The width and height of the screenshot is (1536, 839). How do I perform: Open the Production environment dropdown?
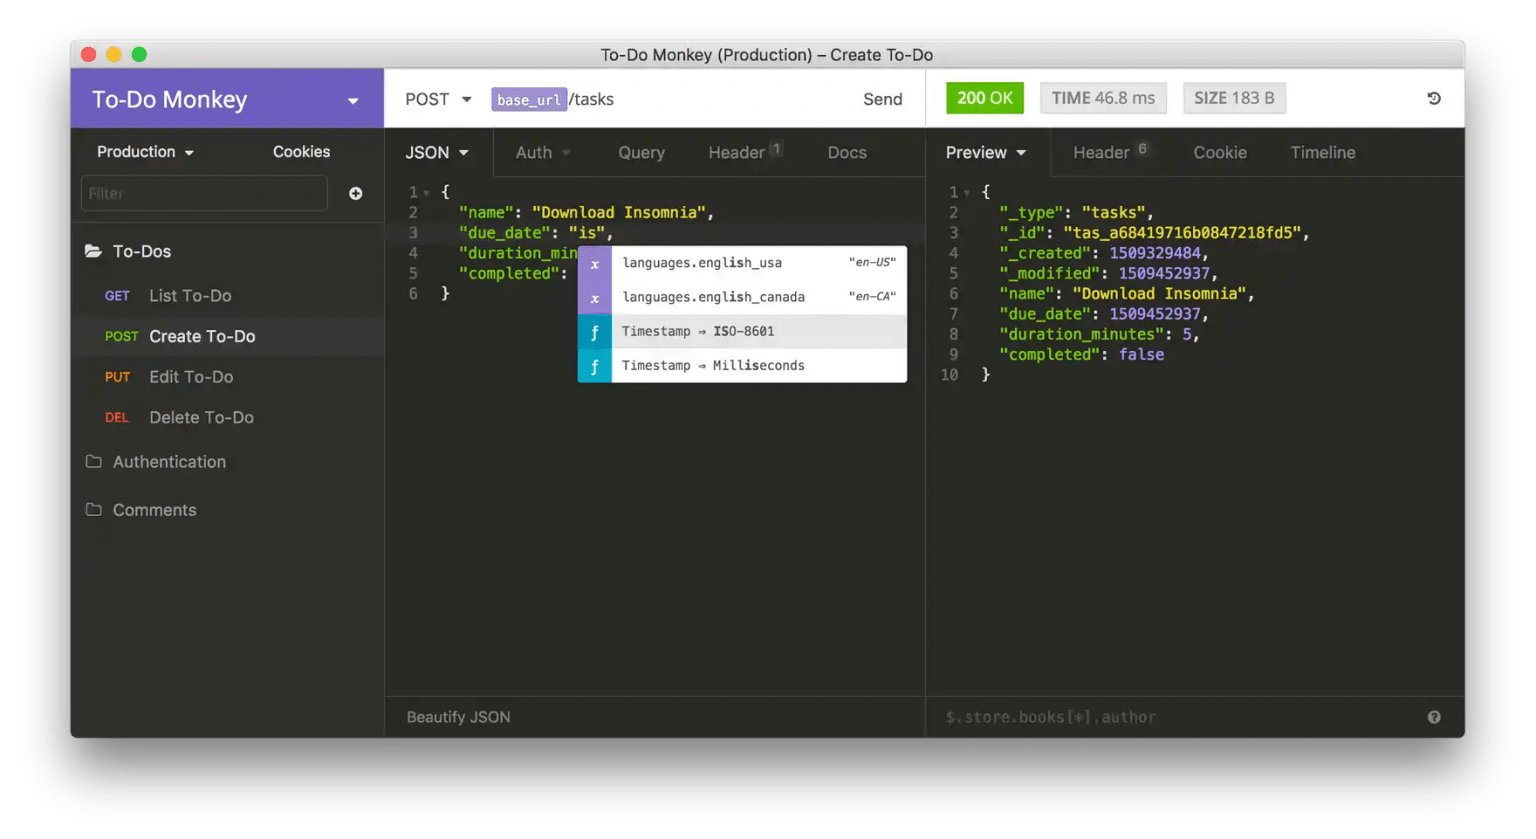[145, 152]
